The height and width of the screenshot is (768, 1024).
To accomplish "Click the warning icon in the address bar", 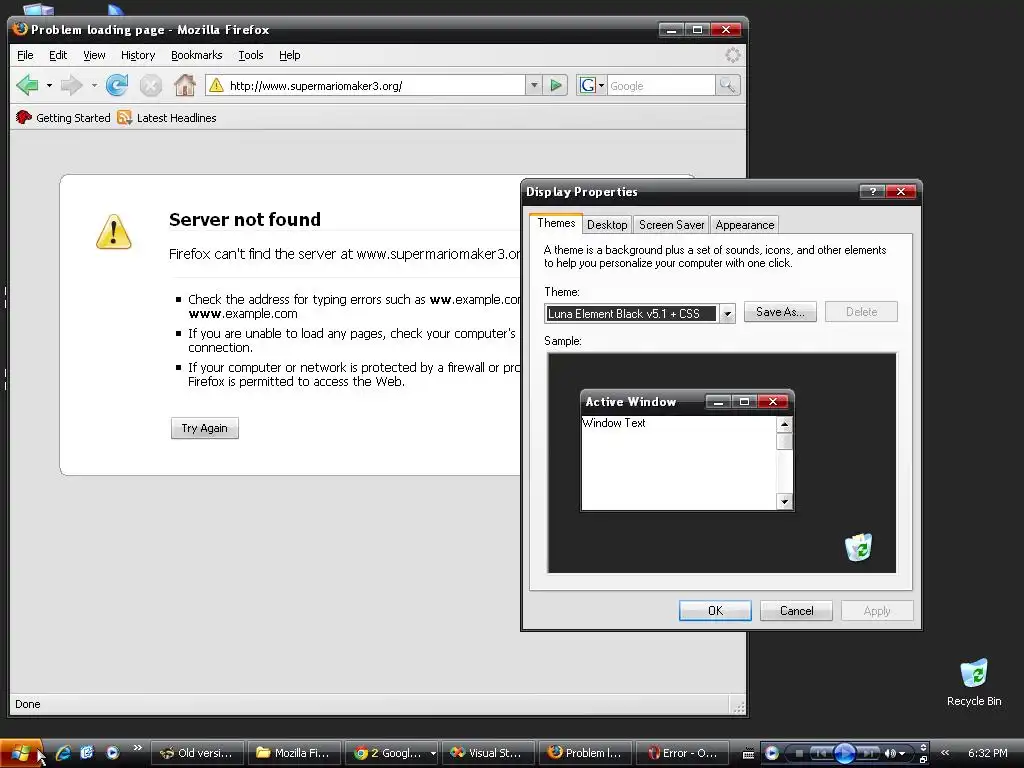I will [x=216, y=86].
